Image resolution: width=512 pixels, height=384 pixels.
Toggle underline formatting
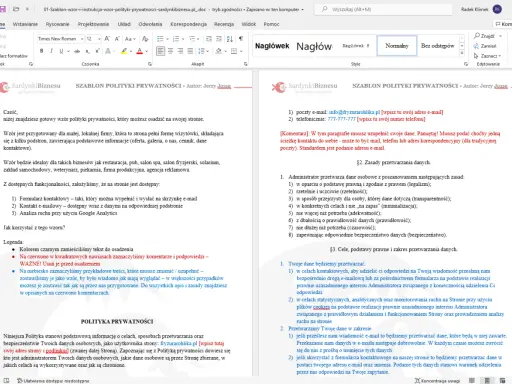click(61, 51)
